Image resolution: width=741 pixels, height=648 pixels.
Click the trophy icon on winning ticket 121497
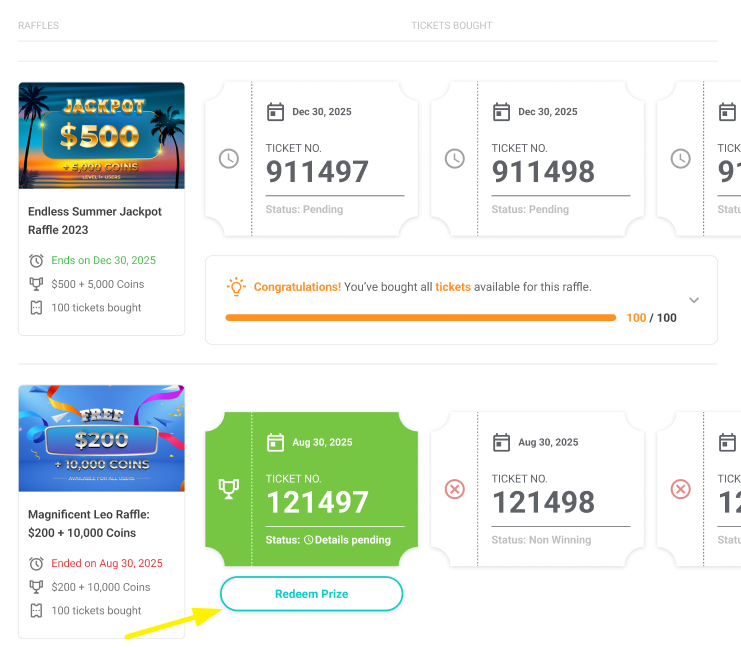(229, 489)
